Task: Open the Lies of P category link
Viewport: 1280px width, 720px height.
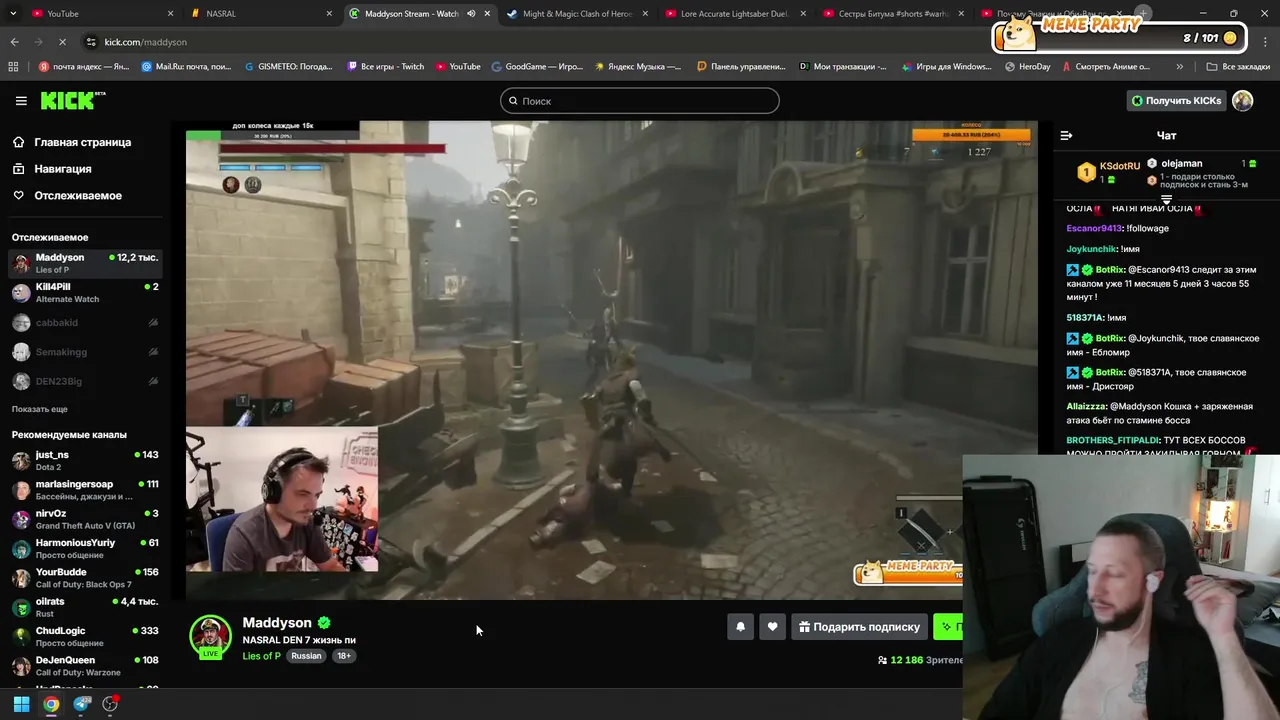Action: [x=261, y=656]
